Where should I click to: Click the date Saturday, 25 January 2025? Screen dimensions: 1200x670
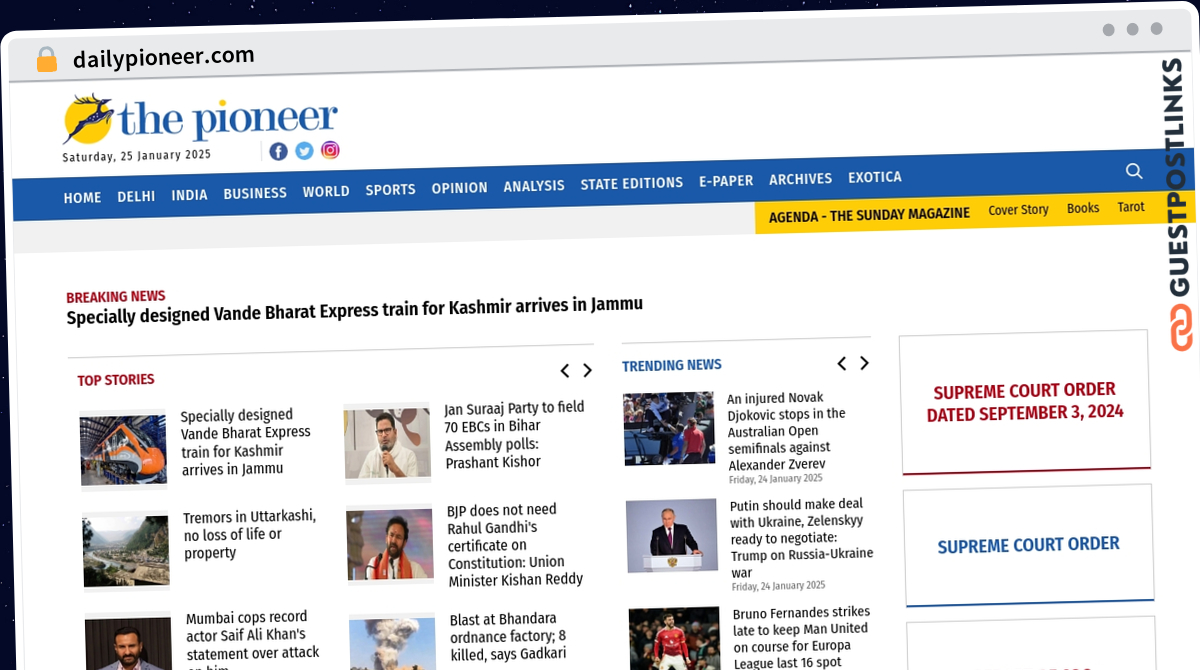coord(137,155)
